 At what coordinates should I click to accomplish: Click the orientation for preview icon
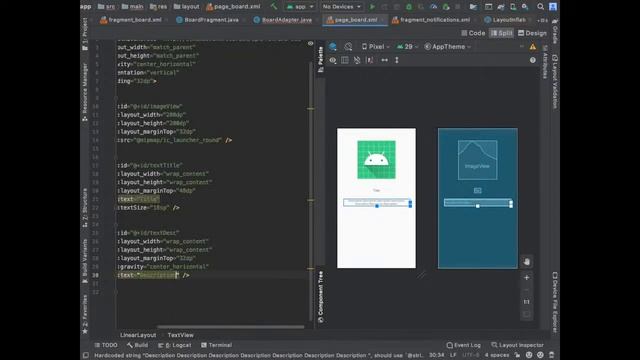pyautogui.click(x=348, y=47)
